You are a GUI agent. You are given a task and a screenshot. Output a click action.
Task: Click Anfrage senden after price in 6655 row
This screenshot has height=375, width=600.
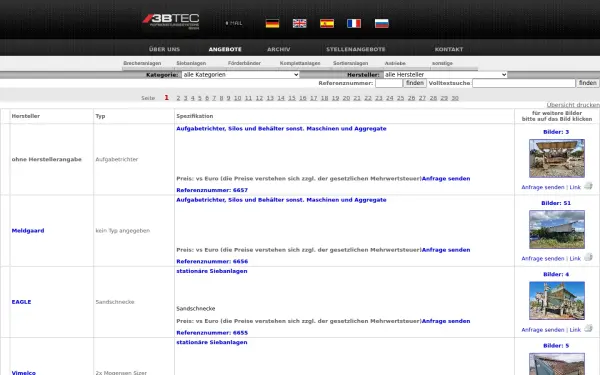coord(446,321)
